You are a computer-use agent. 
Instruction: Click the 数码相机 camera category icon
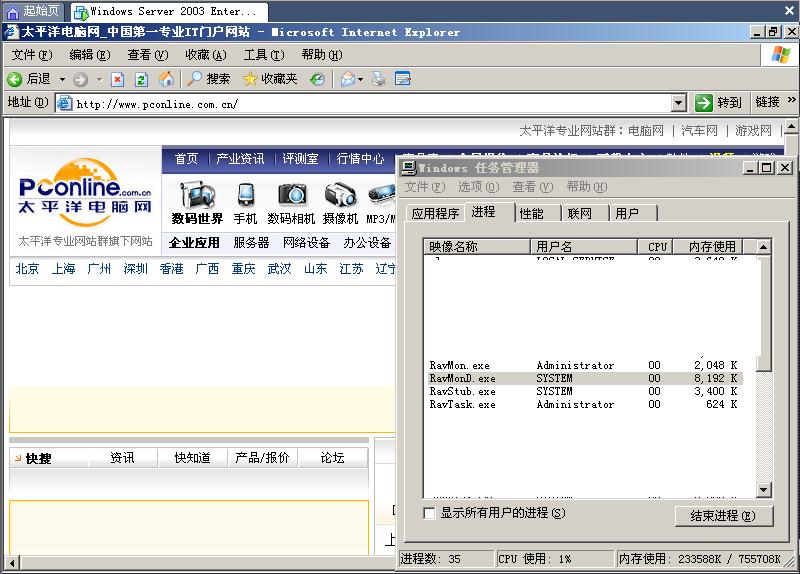(291, 194)
